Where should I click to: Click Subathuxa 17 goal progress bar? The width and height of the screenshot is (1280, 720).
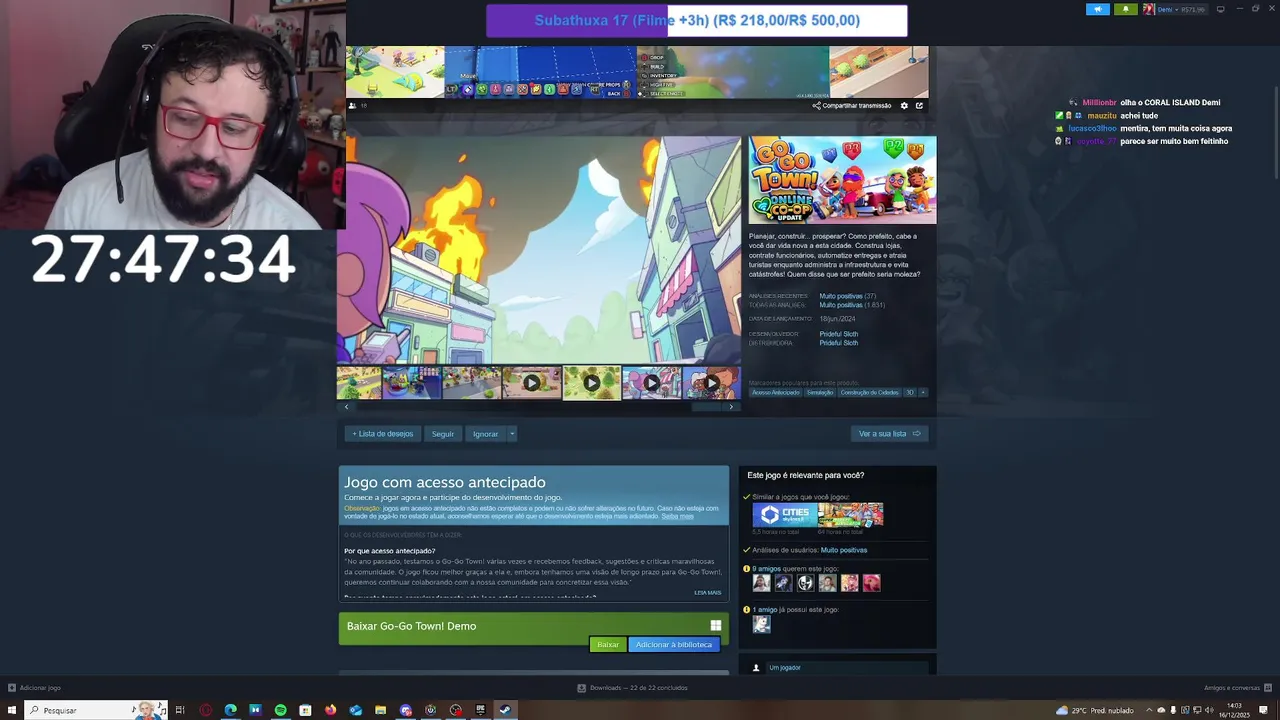(697, 20)
